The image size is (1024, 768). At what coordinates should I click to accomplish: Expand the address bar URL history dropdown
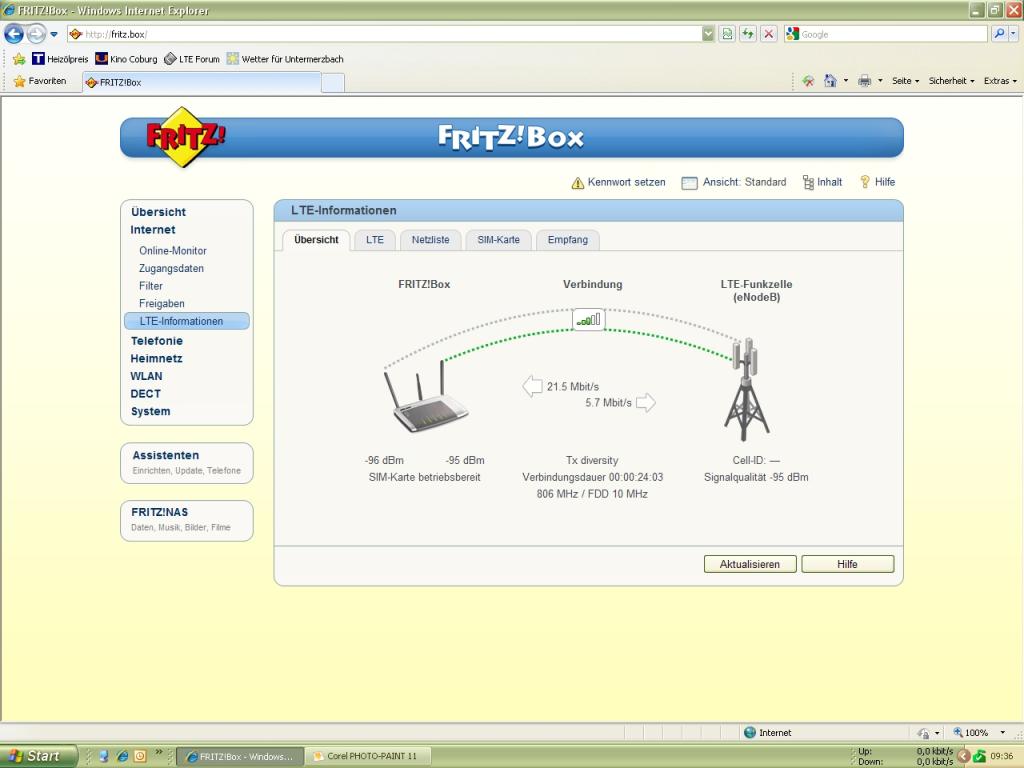click(x=709, y=34)
